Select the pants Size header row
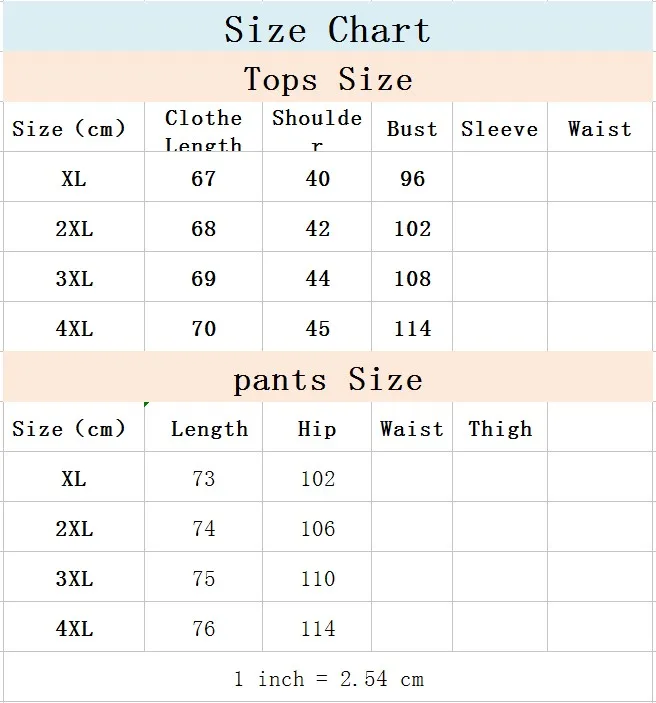Screen dimensions: 656x703 click(x=328, y=377)
